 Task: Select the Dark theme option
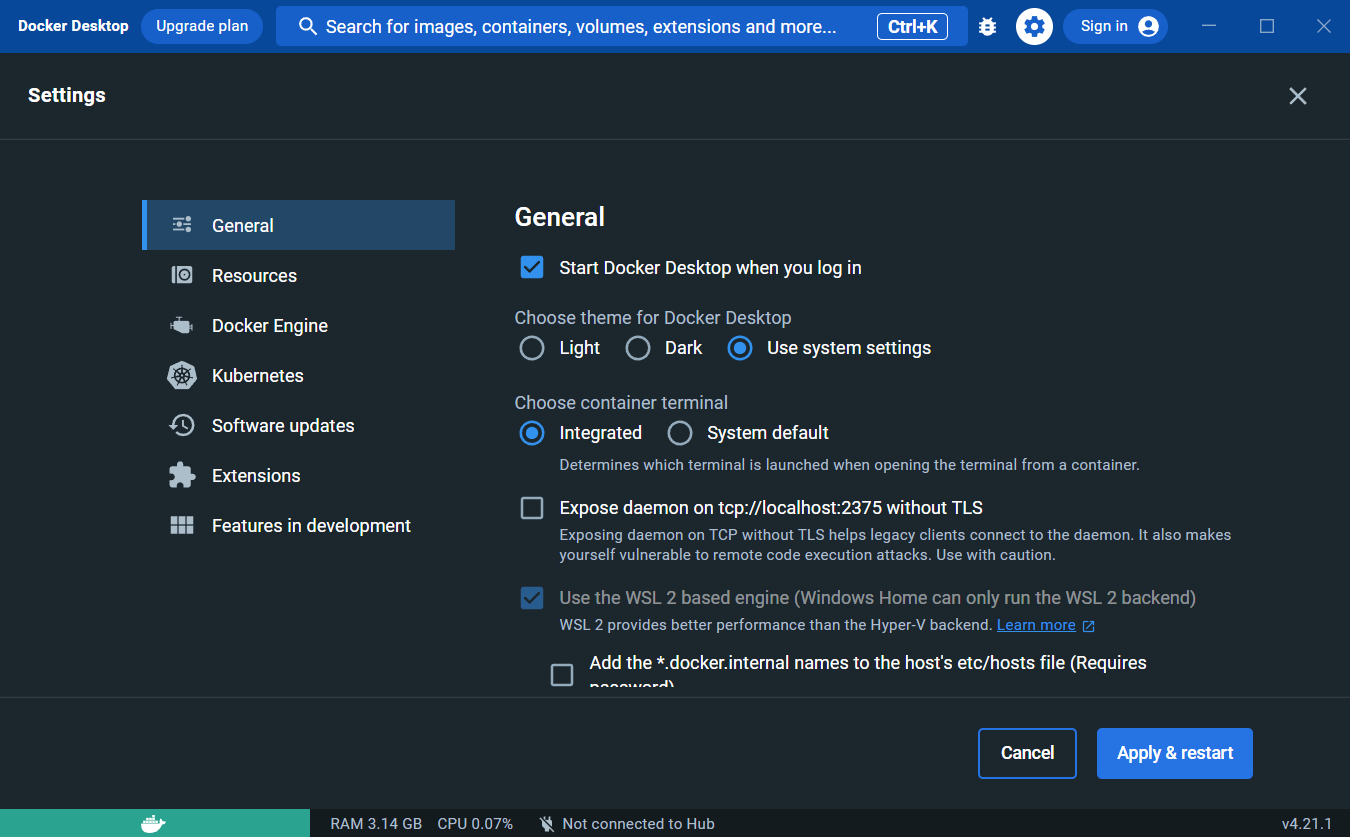pos(638,348)
